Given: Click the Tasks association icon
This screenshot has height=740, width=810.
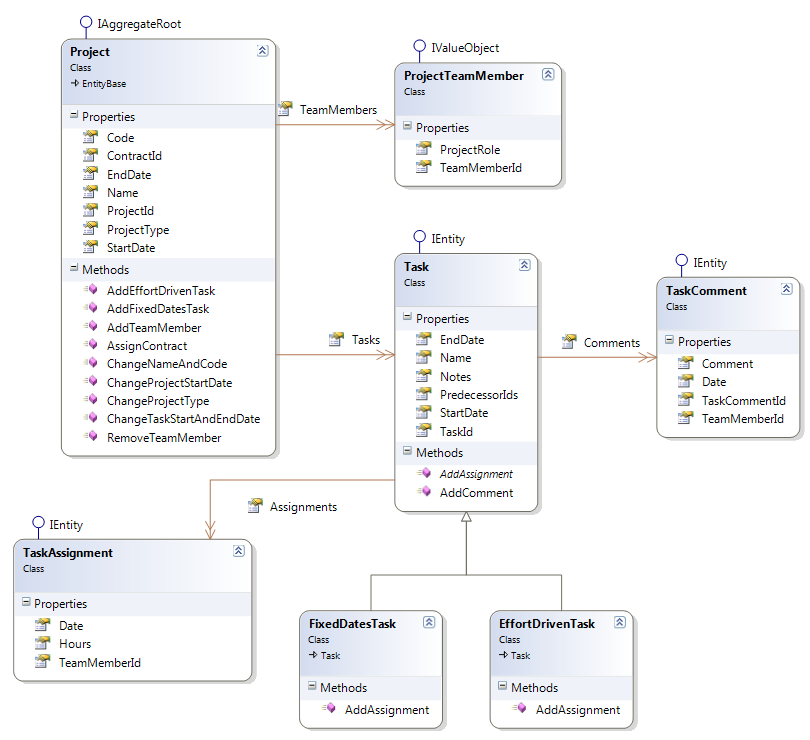Looking at the screenshot, I should coord(335,339).
